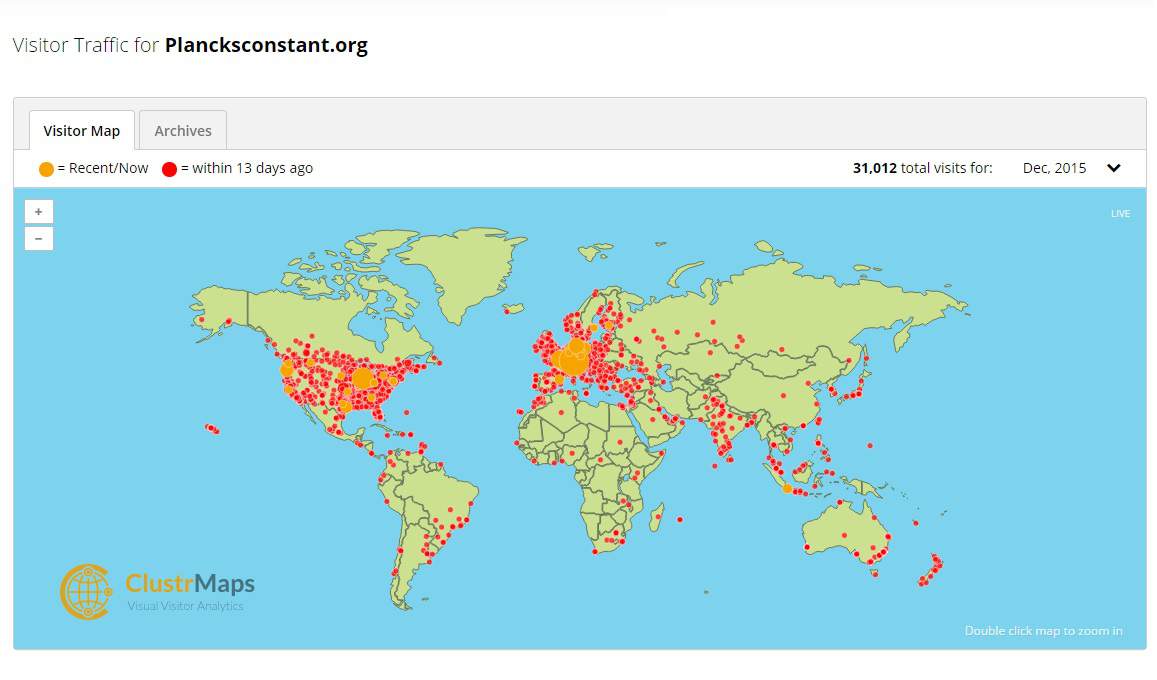
Task: Click the LIVE indicator on the map
Action: click(x=1120, y=214)
